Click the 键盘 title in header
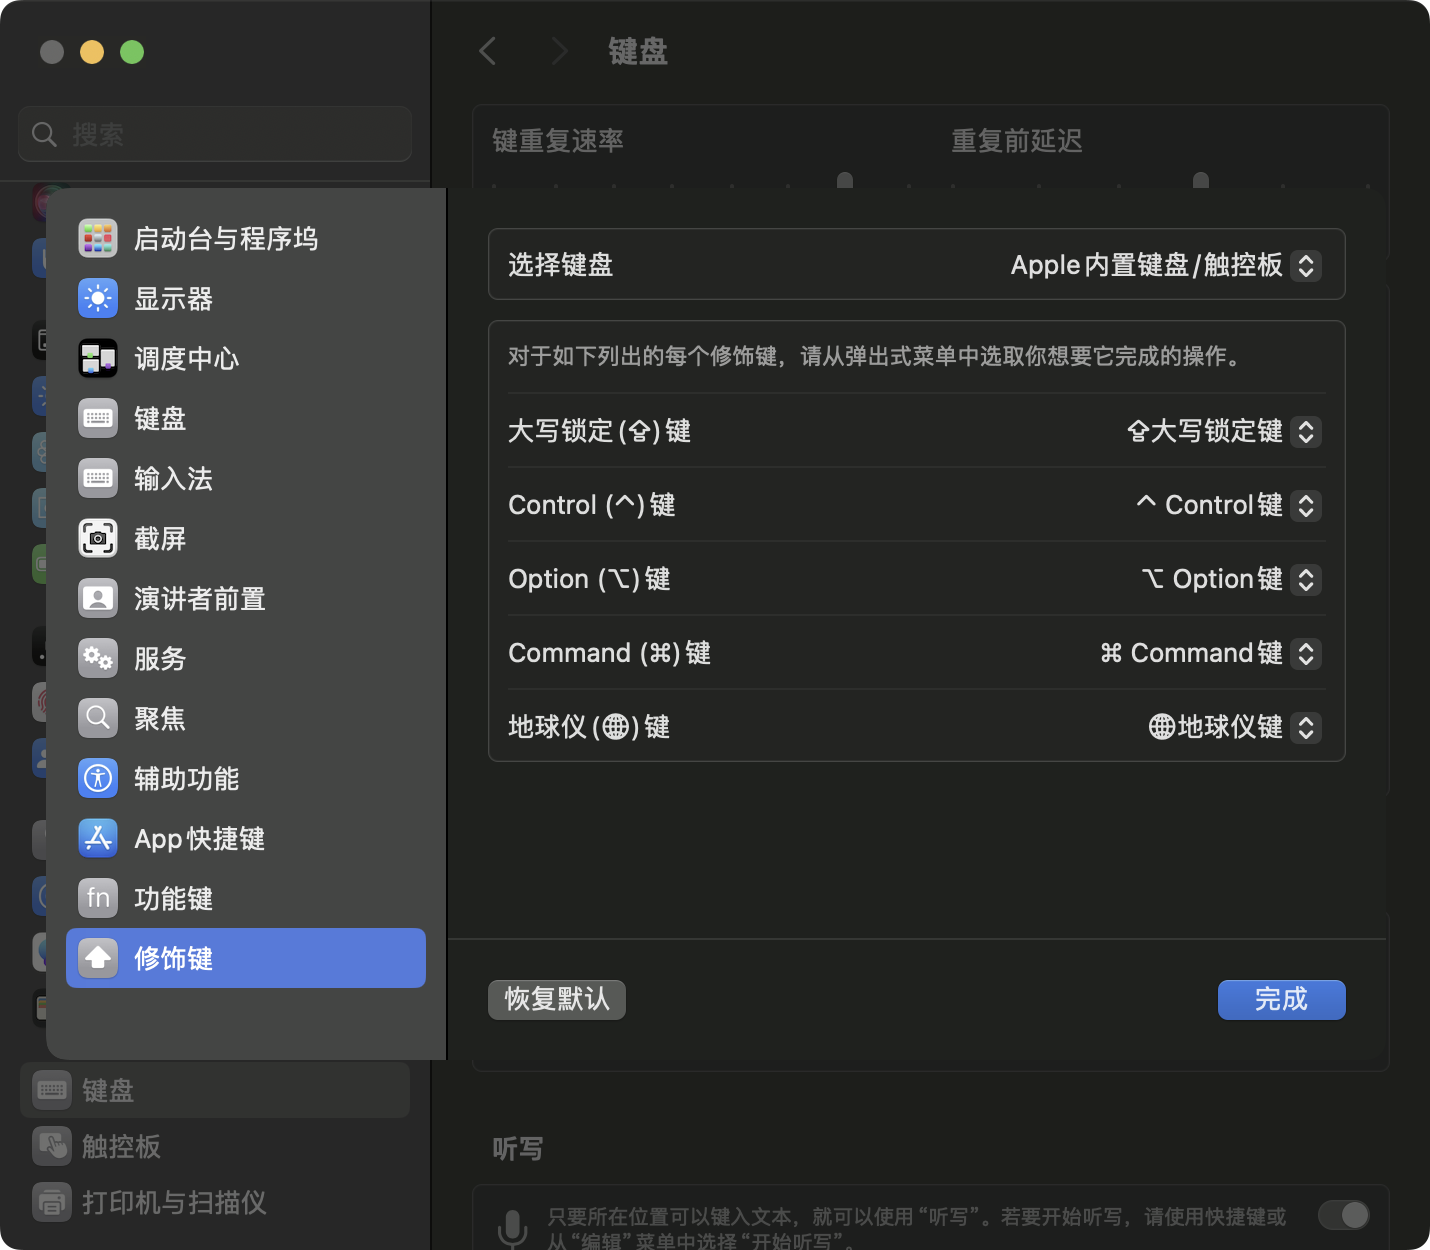 point(638,51)
